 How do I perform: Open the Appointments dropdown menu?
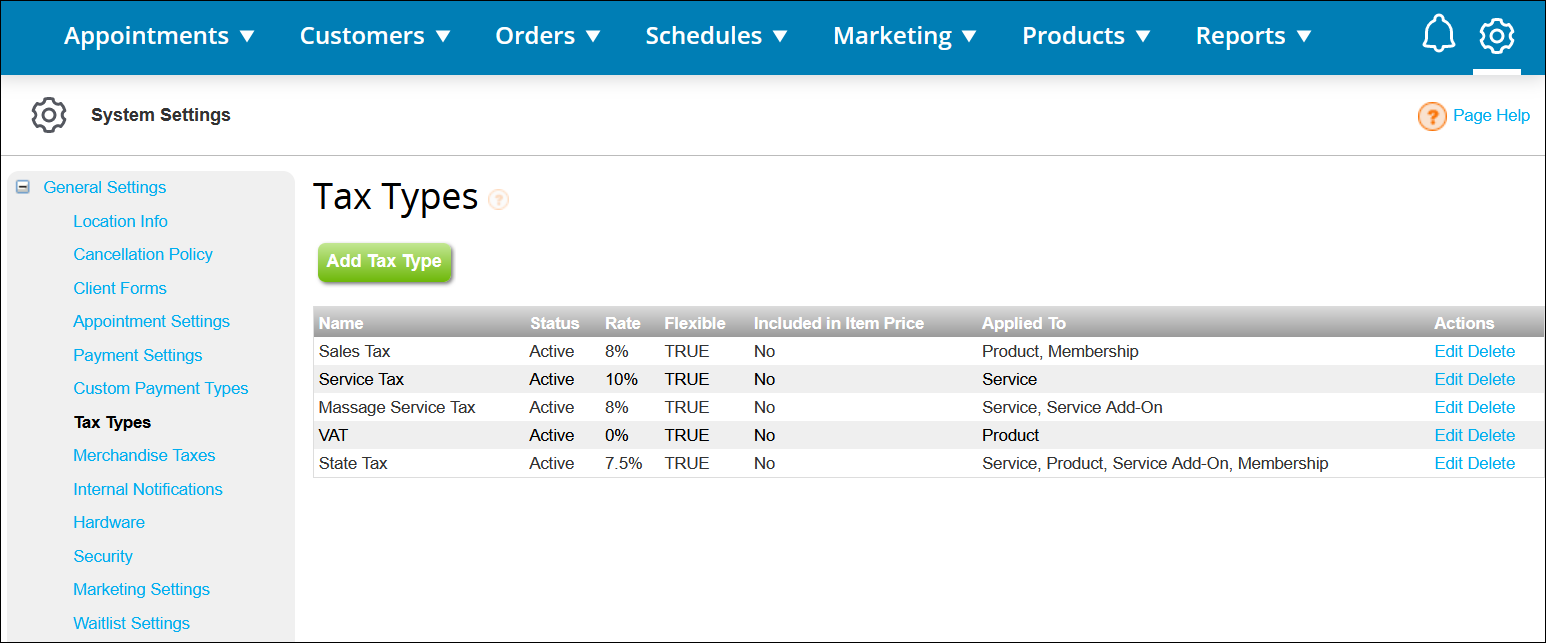160,36
